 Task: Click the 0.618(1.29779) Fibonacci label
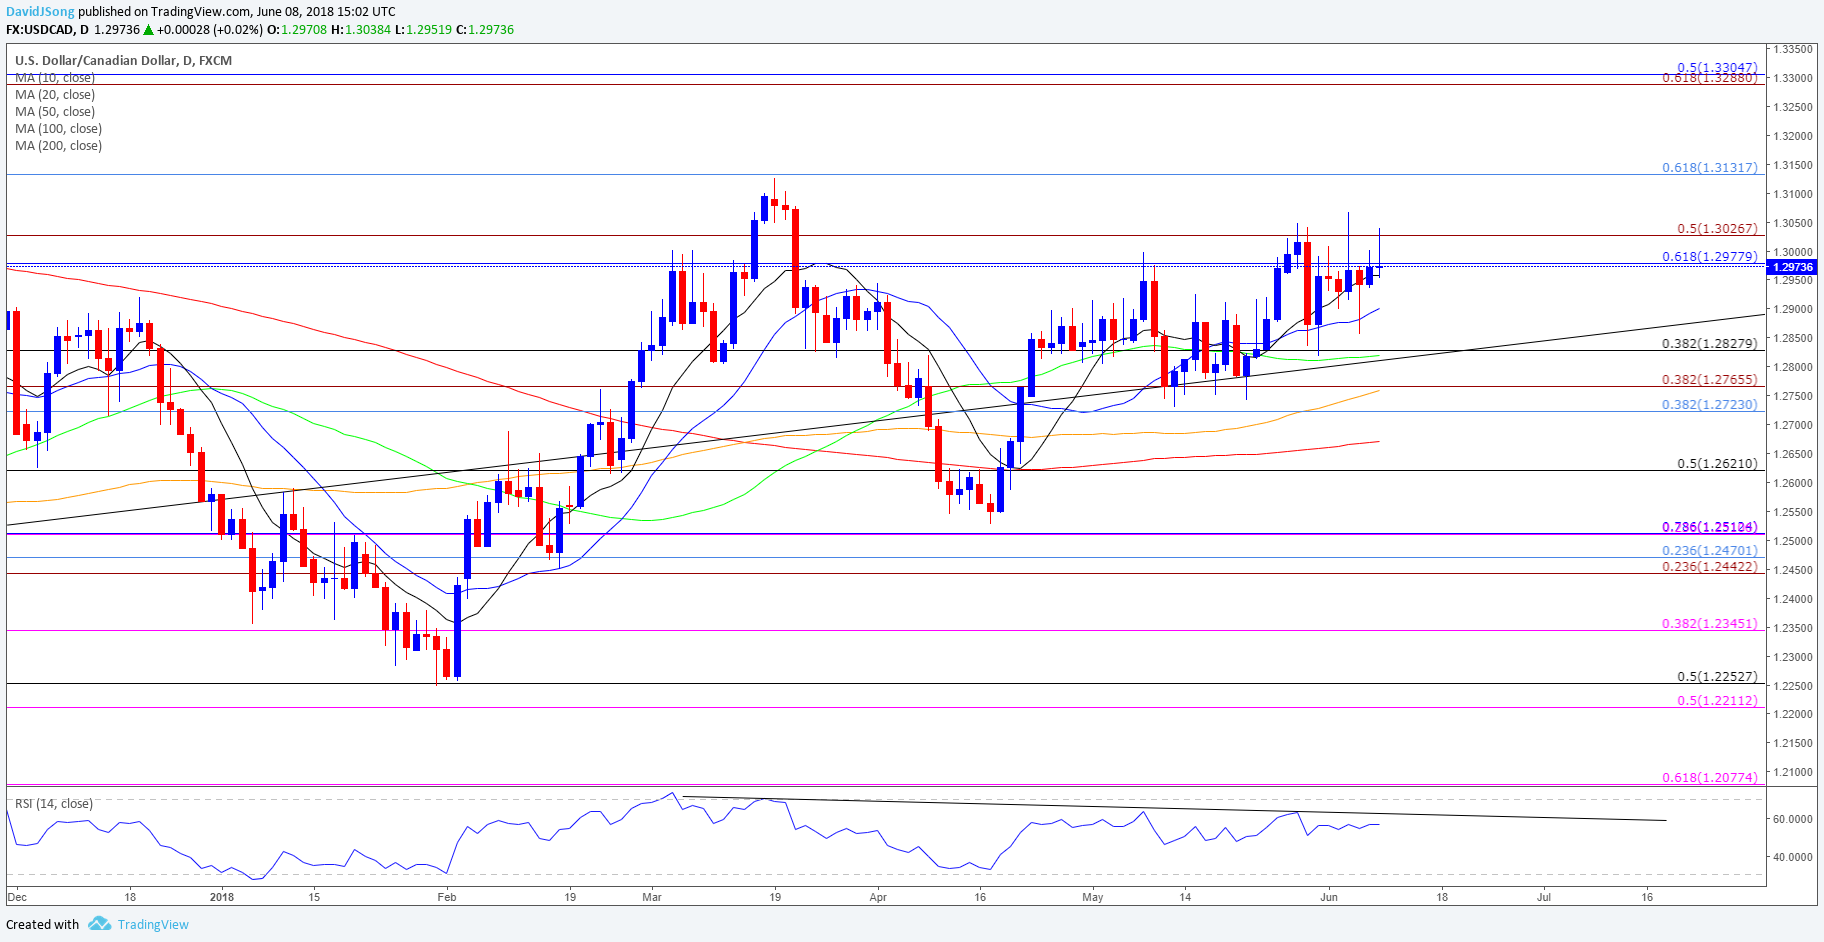[1710, 257]
